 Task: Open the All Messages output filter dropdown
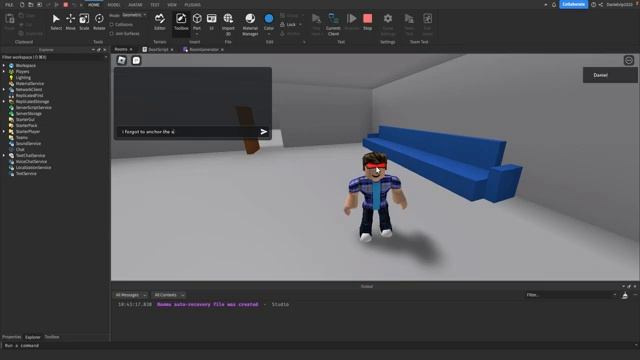tap(130, 295)
